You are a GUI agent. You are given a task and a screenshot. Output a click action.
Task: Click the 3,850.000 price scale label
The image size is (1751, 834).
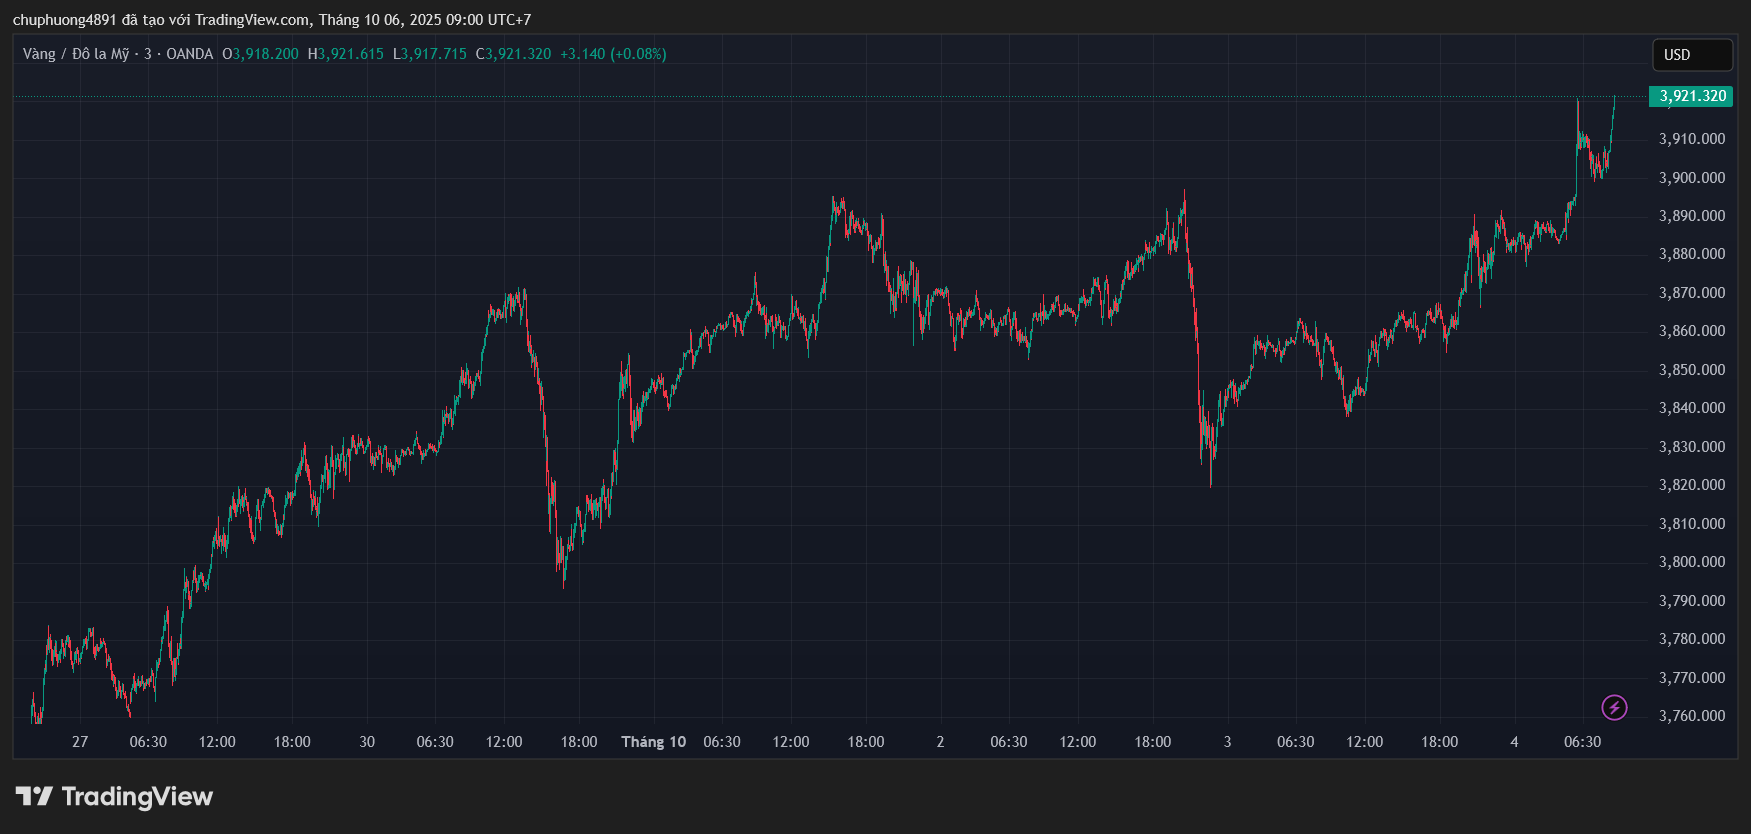point(1692,370)
